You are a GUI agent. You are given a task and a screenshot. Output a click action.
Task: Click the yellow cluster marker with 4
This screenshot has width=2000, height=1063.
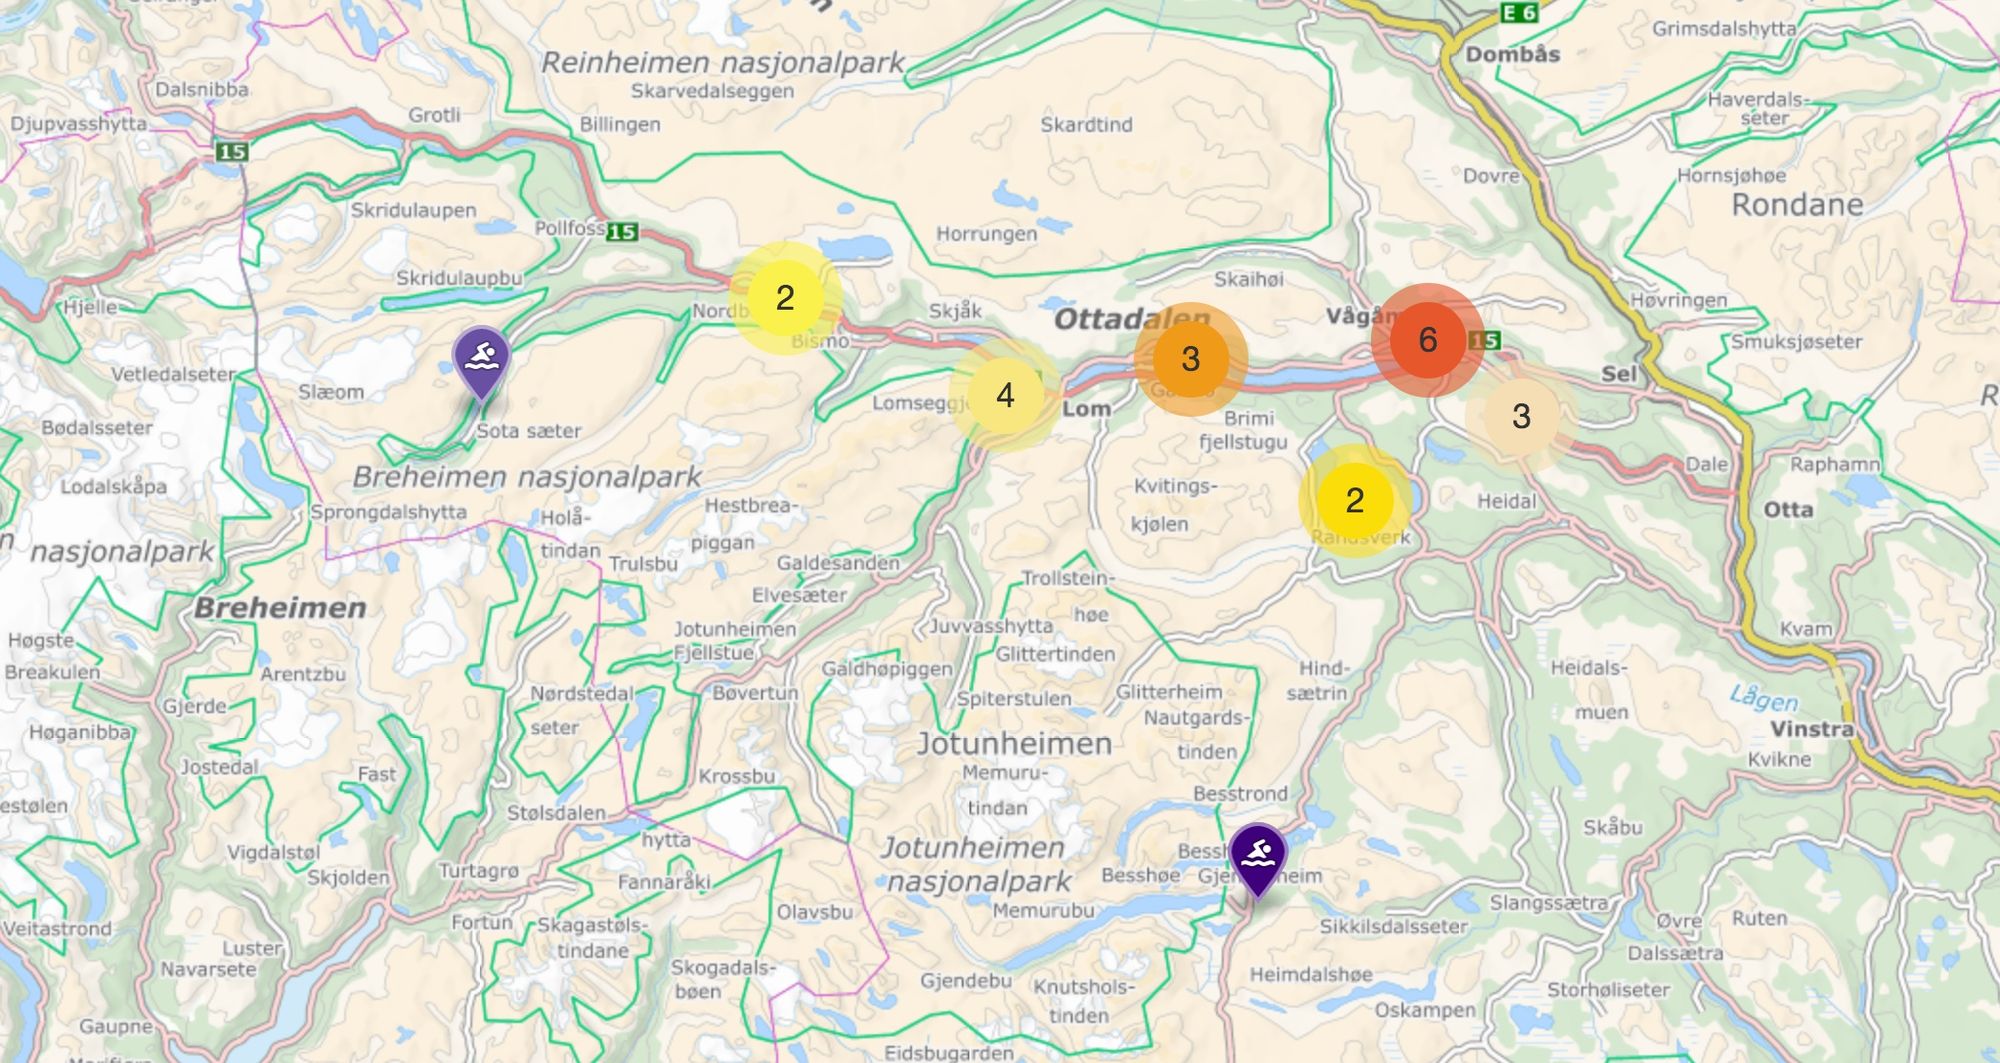tap(1005, 395)
